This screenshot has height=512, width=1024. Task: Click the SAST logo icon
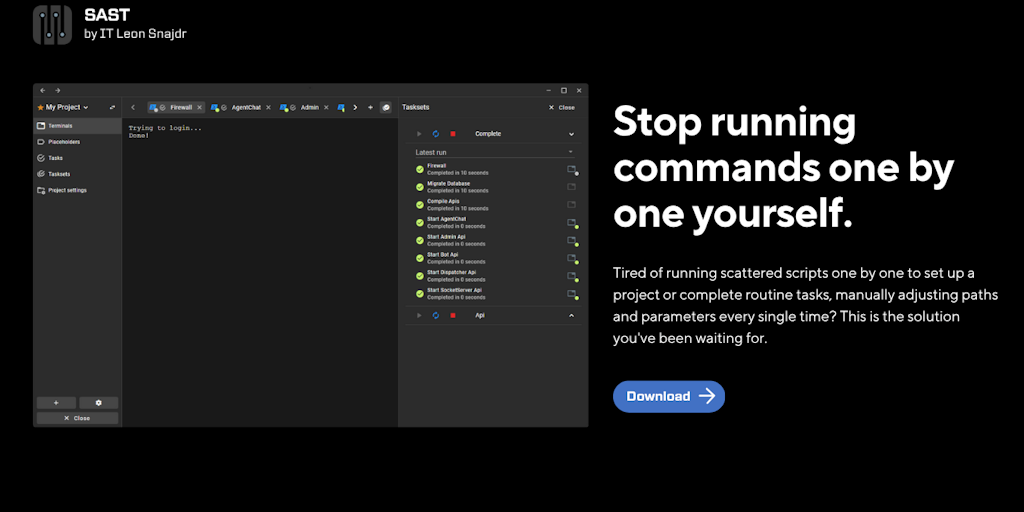point(52,25)
